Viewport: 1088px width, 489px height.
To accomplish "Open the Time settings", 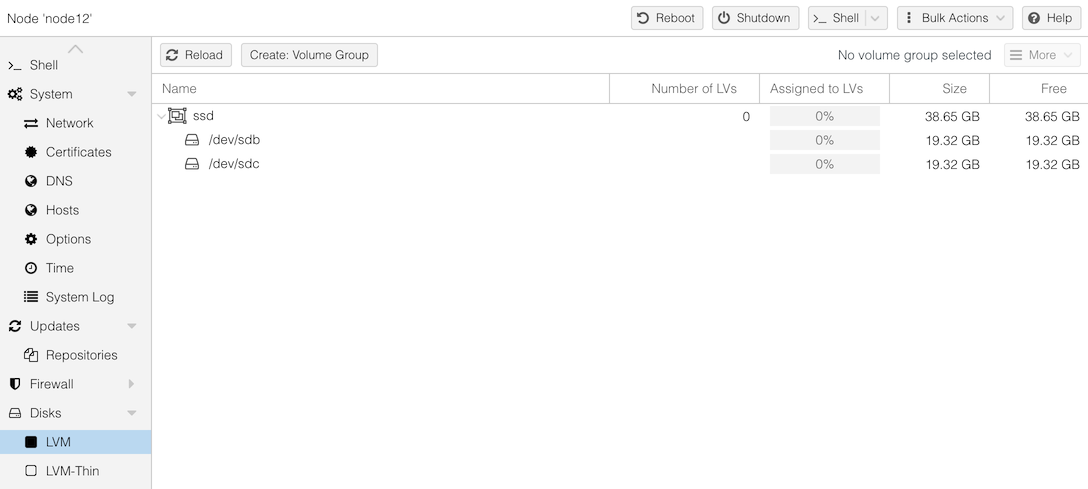I will point(59,268).
